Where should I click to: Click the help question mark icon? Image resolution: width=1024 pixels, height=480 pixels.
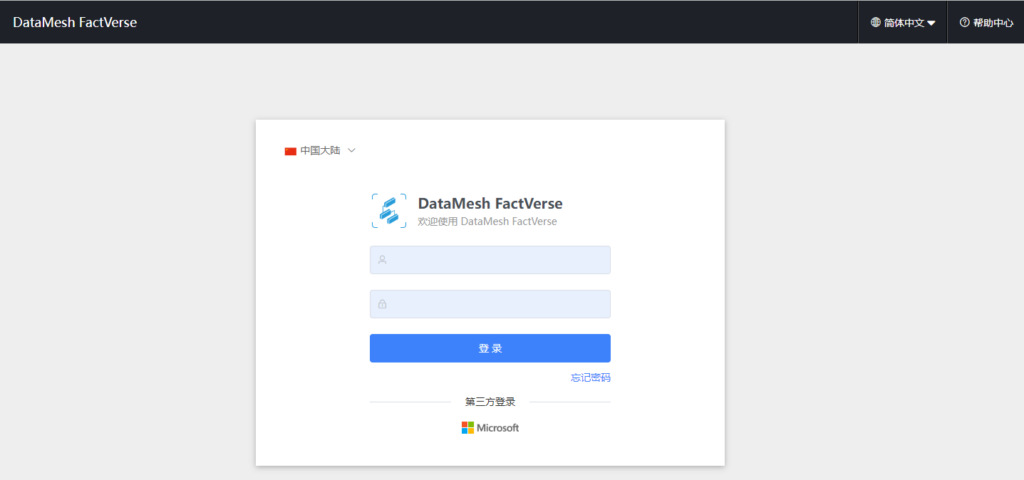965,22
